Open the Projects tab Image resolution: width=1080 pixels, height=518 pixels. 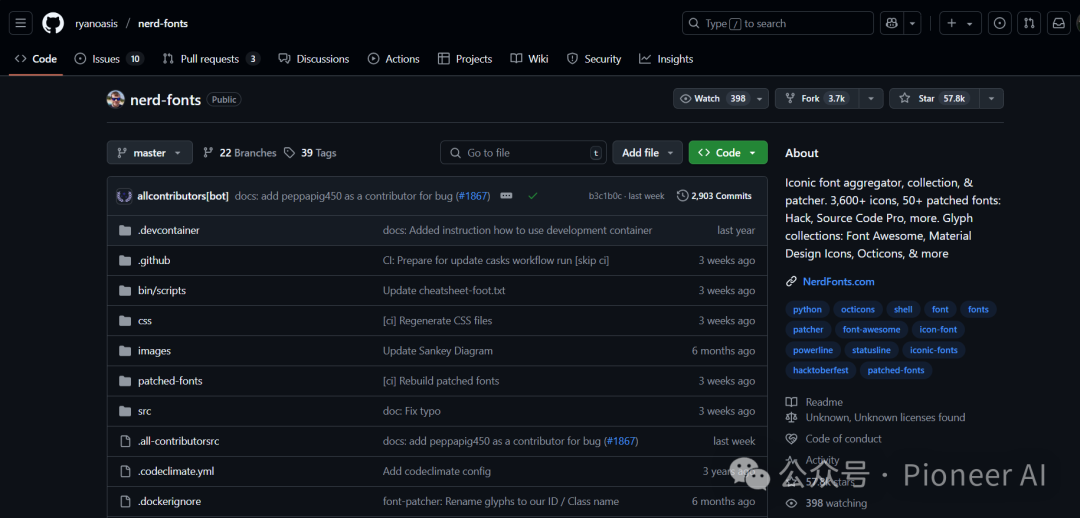point(465,59)
